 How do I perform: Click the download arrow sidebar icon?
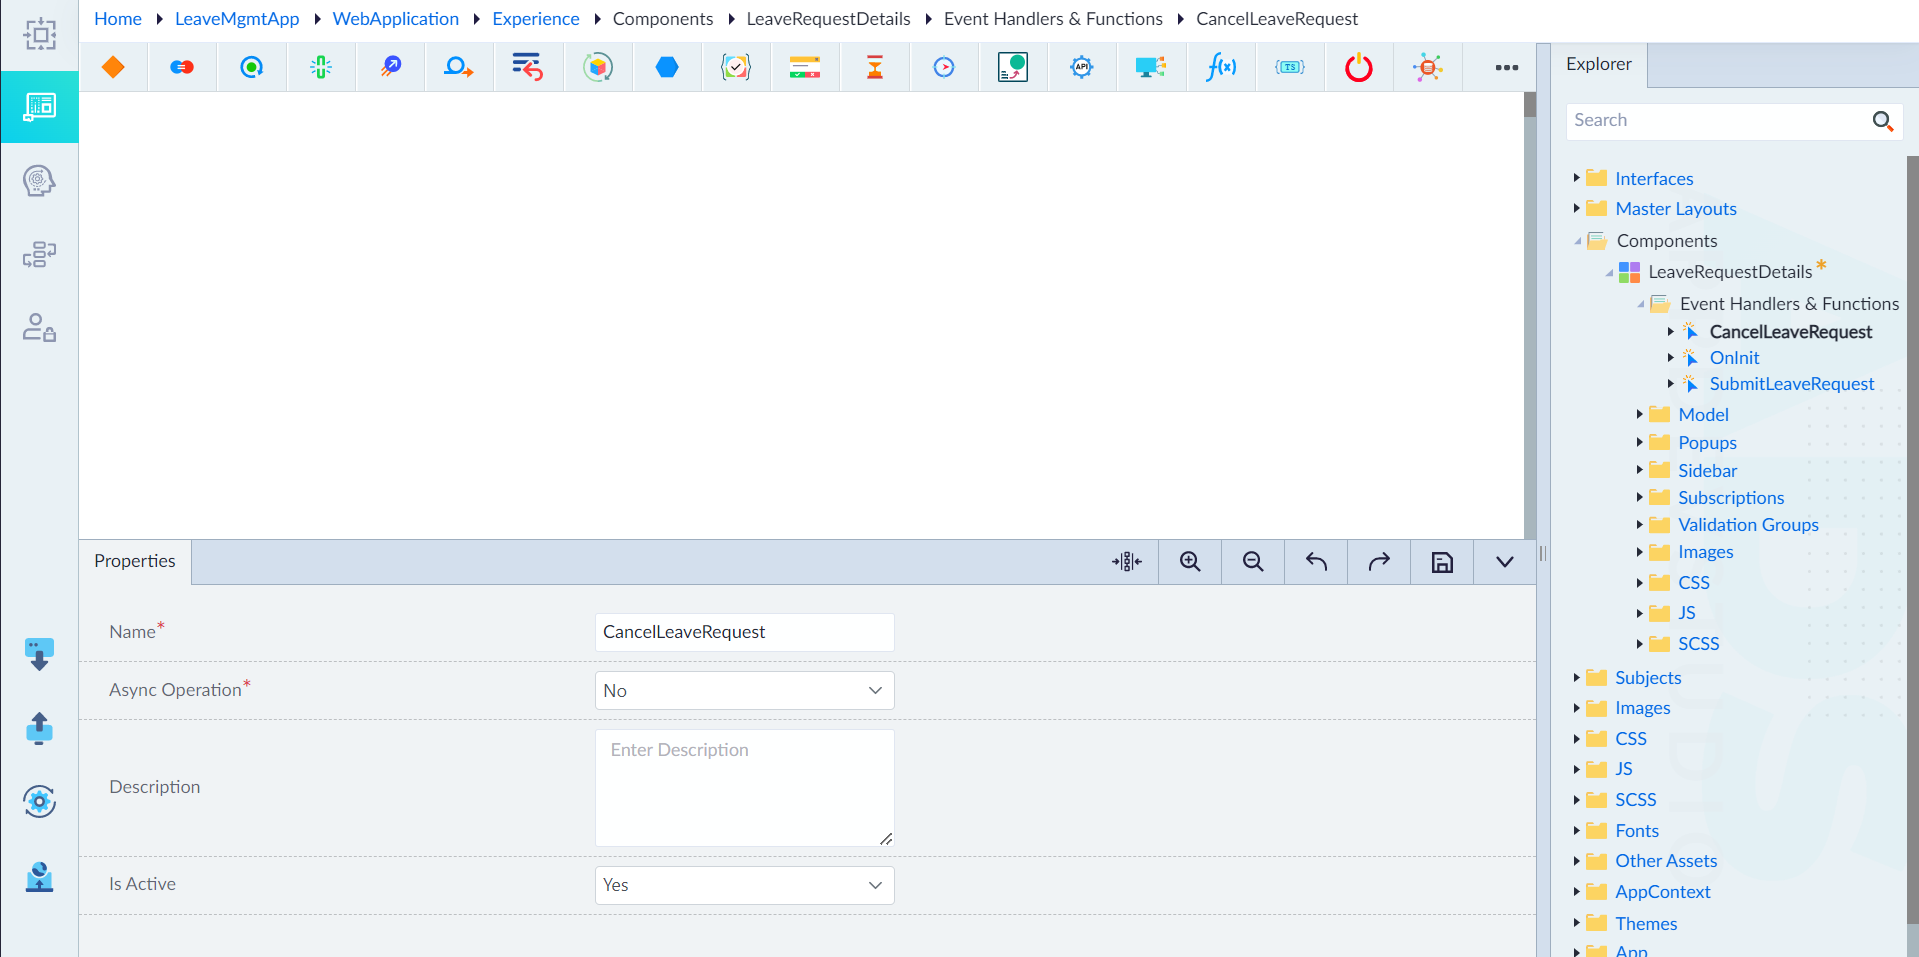(39, 655)
